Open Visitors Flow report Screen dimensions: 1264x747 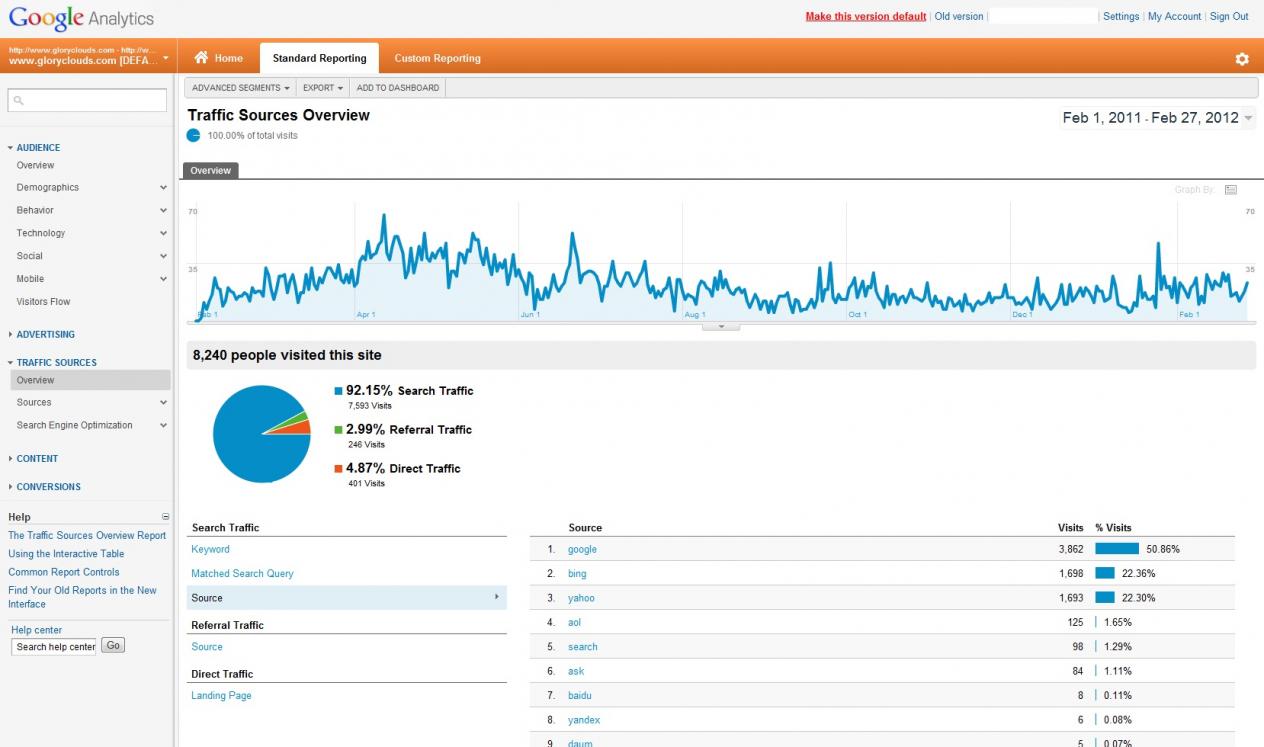(43, 302)
